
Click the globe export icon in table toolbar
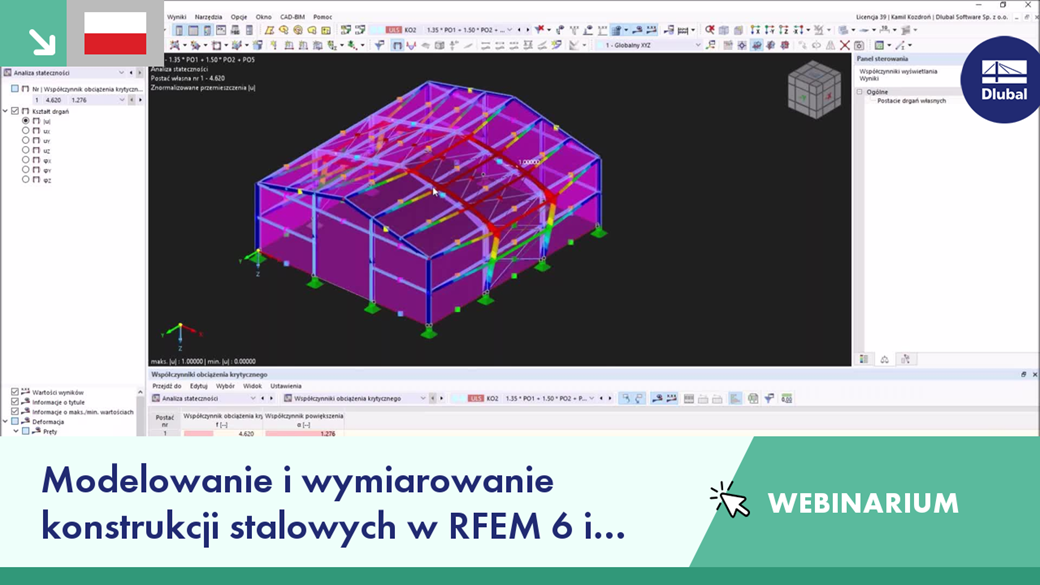click(753, 399)
